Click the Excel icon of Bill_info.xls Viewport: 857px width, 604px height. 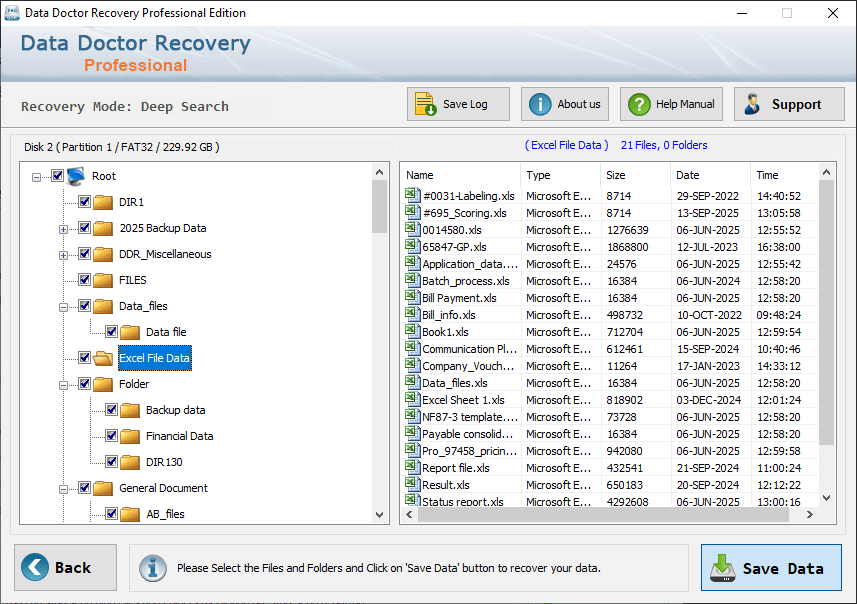point(412,314)
